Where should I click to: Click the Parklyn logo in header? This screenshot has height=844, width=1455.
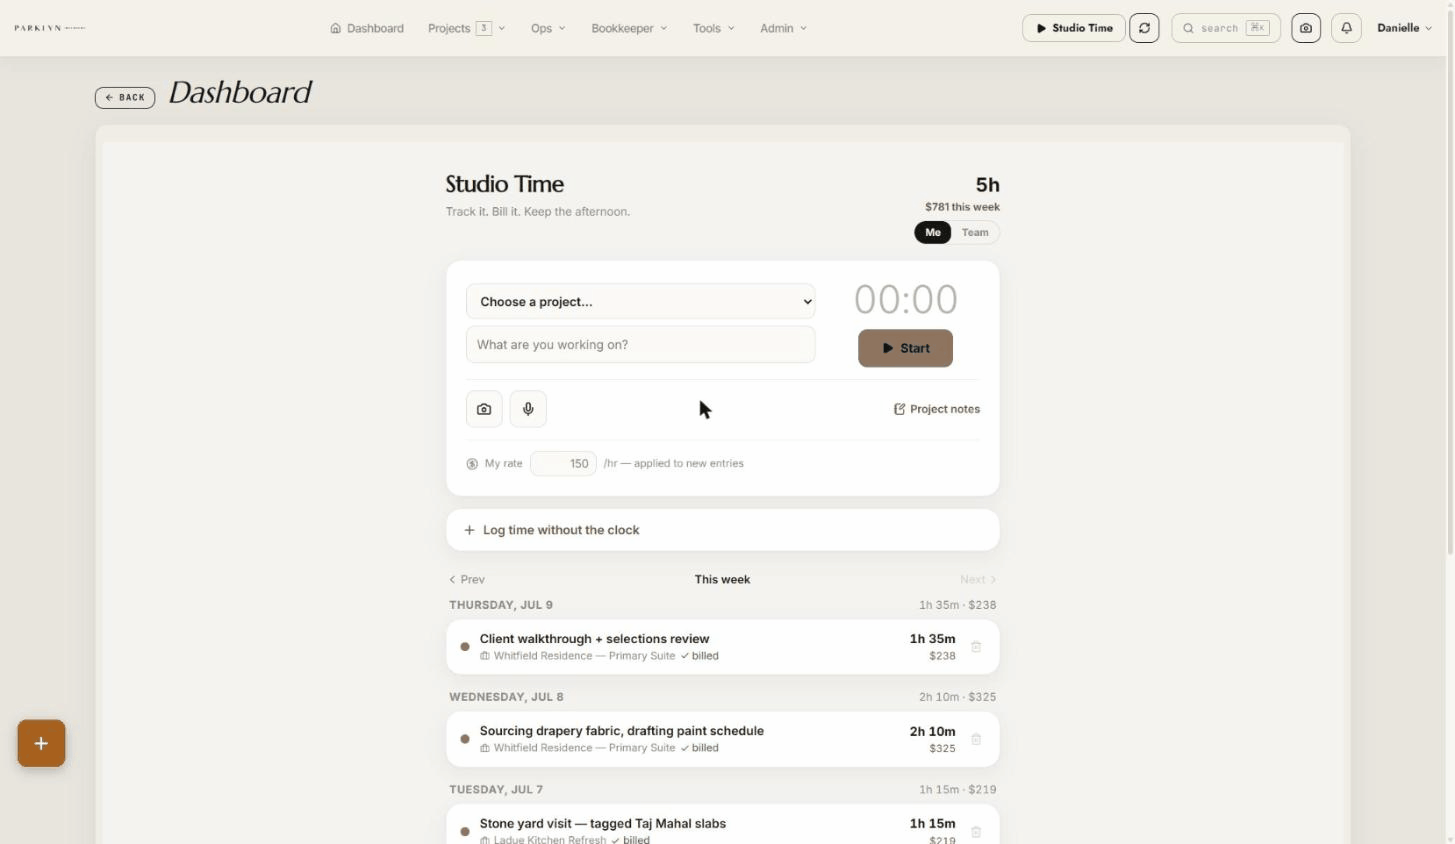[50, 28]
